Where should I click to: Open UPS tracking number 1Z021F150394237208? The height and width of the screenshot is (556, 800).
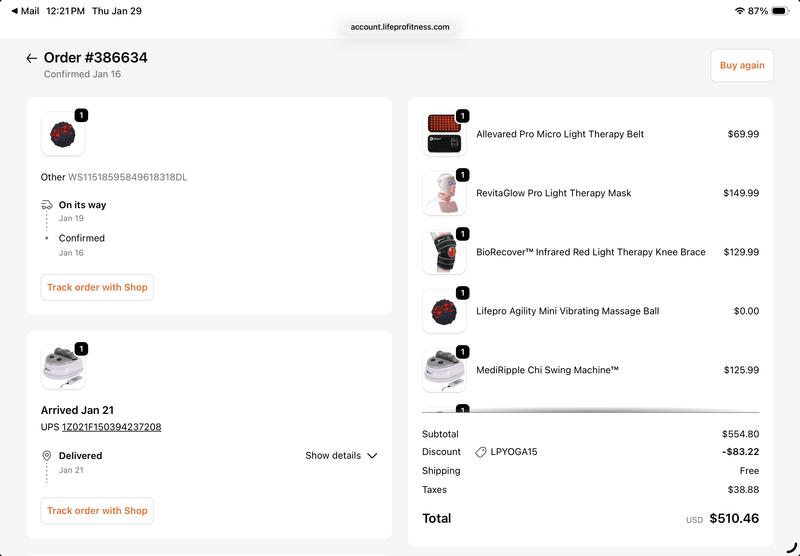click(x=111, y=427)
